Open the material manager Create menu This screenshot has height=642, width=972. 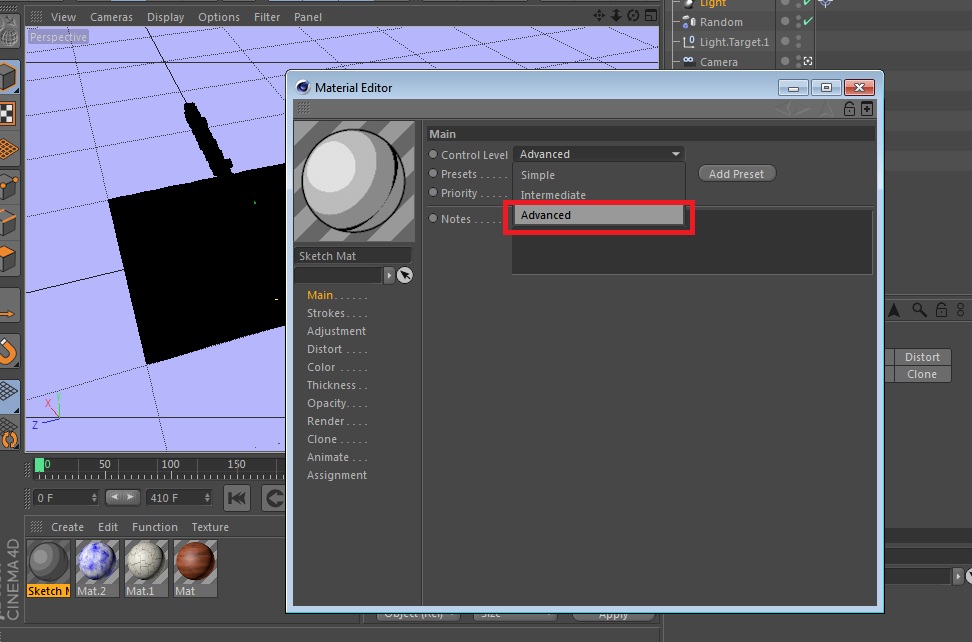coord(68,527)
